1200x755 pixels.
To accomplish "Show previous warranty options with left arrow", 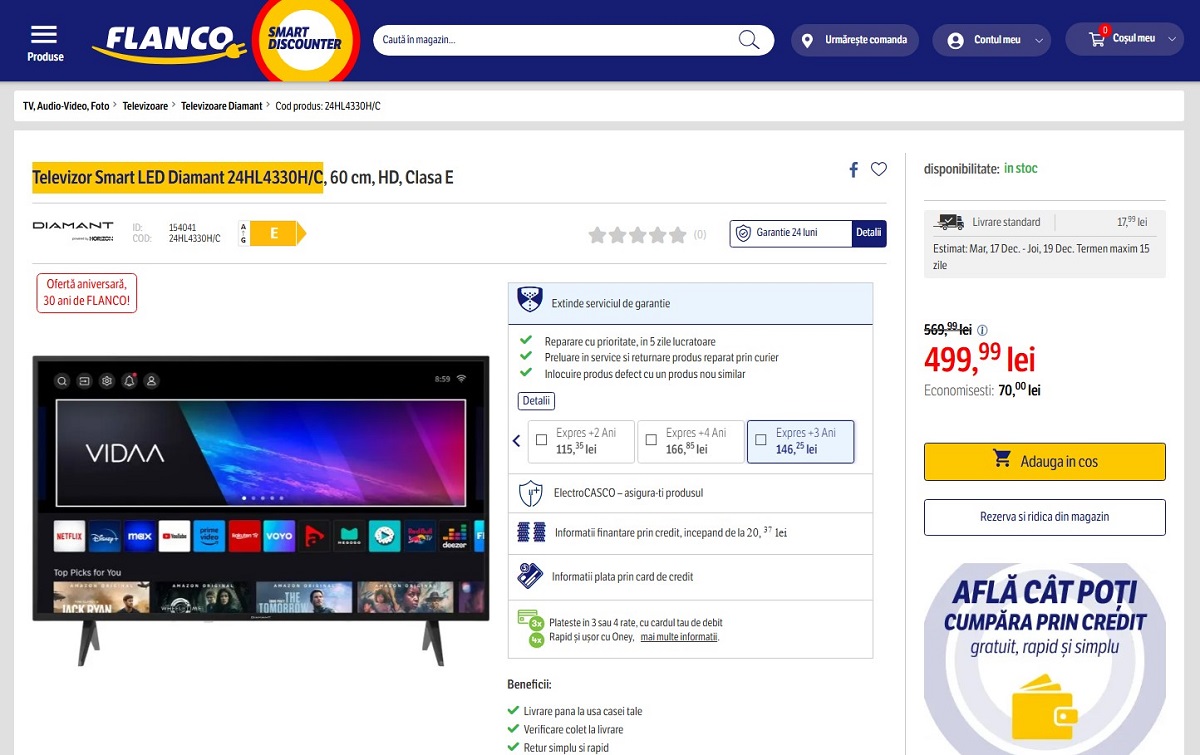I will pos(517,440).
